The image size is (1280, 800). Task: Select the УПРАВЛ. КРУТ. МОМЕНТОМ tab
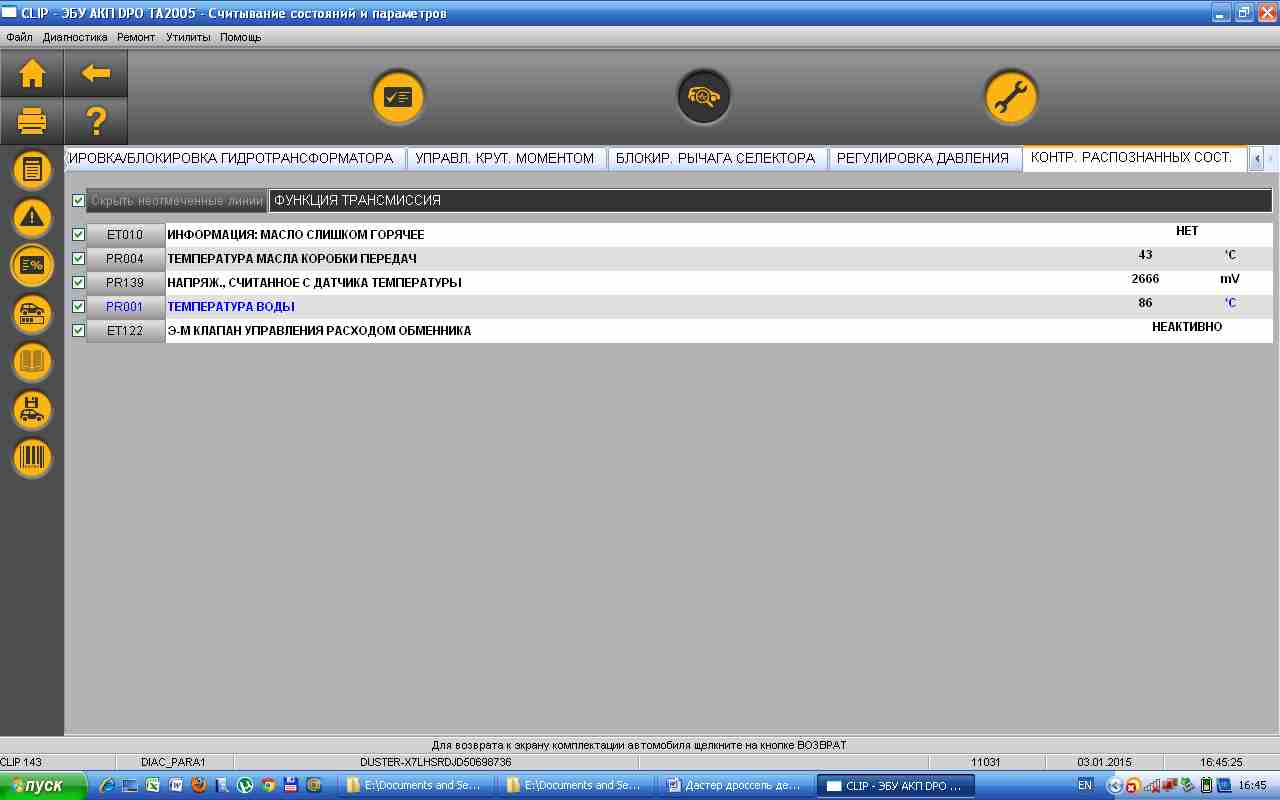(x=504, y=158)
